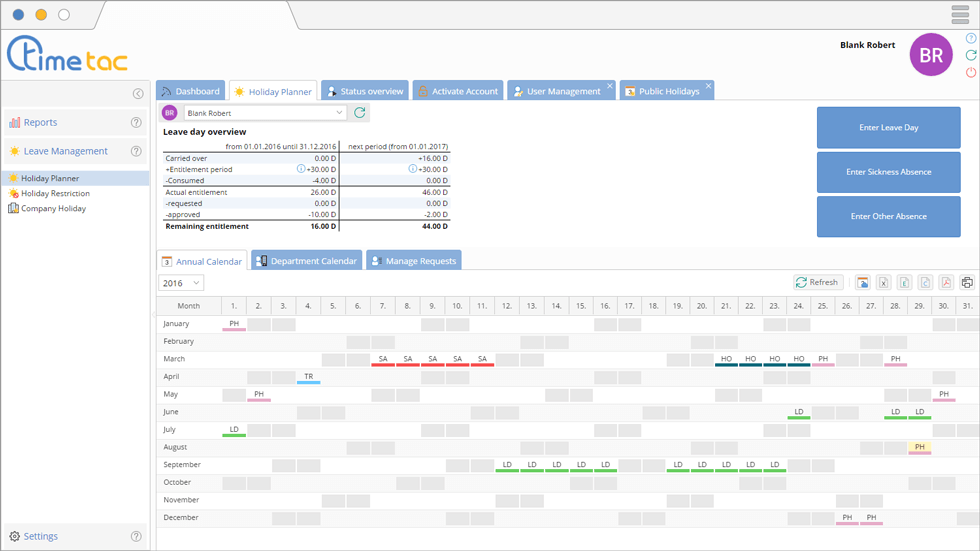Open the Status overview tab
Viewport: 980px width, 551px height.
364,91
